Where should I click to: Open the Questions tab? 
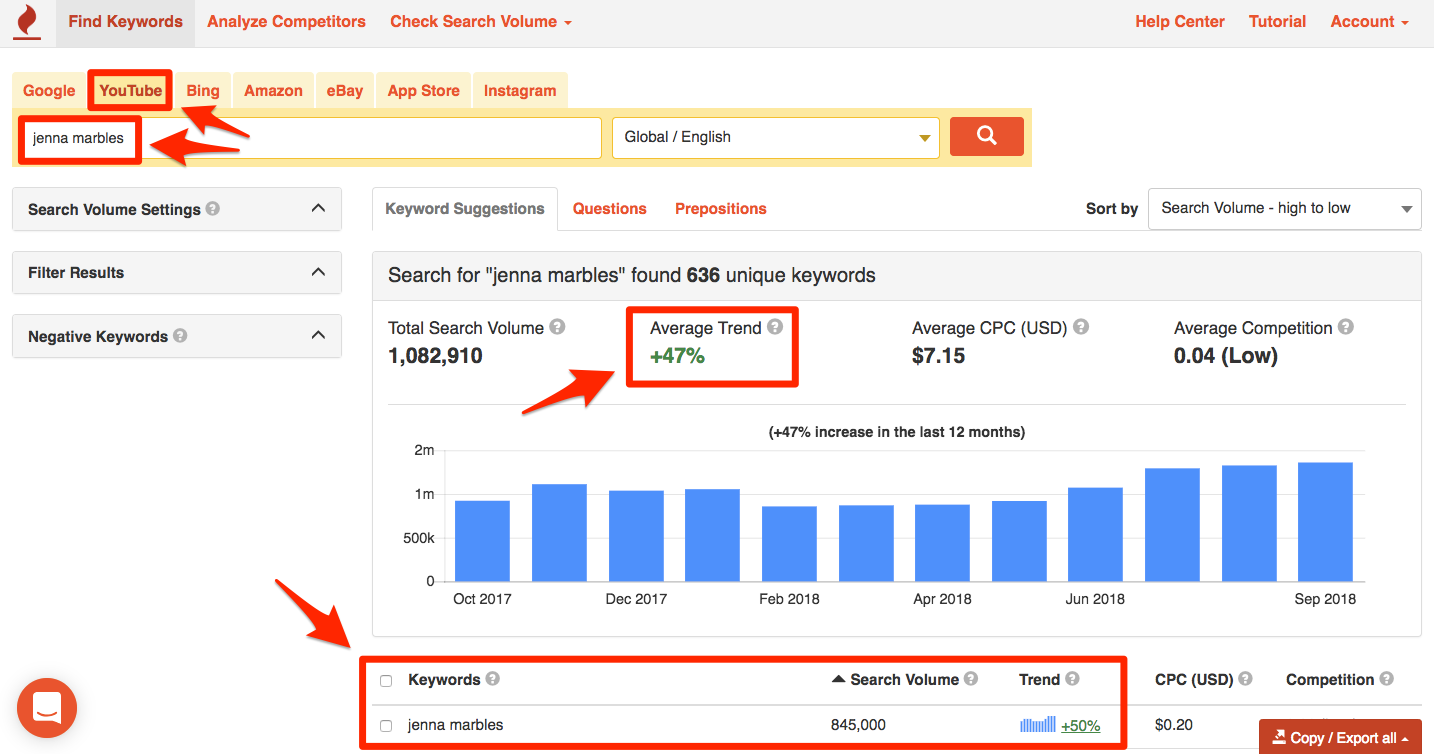coord(609,209)
